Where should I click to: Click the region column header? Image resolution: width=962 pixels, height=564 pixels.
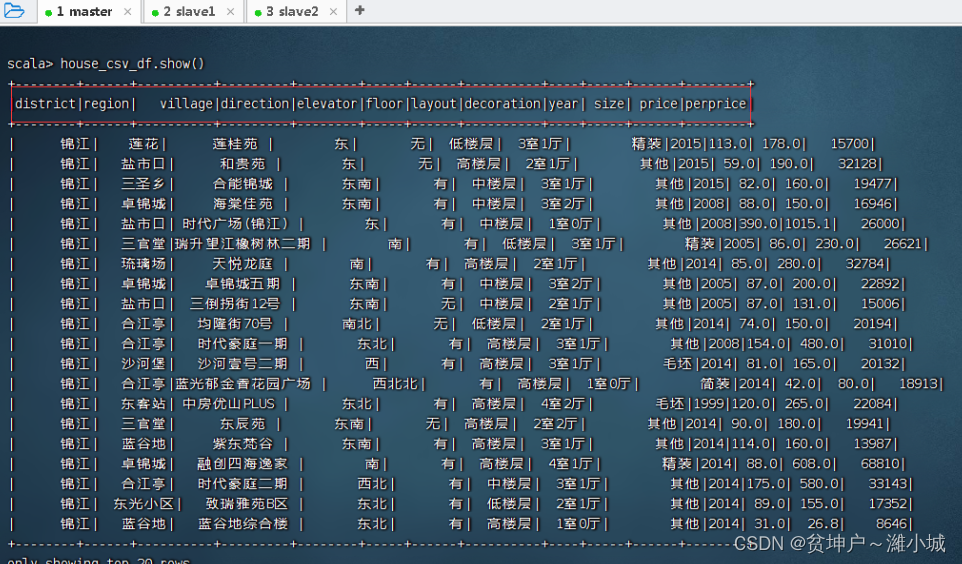coord(106,104)
